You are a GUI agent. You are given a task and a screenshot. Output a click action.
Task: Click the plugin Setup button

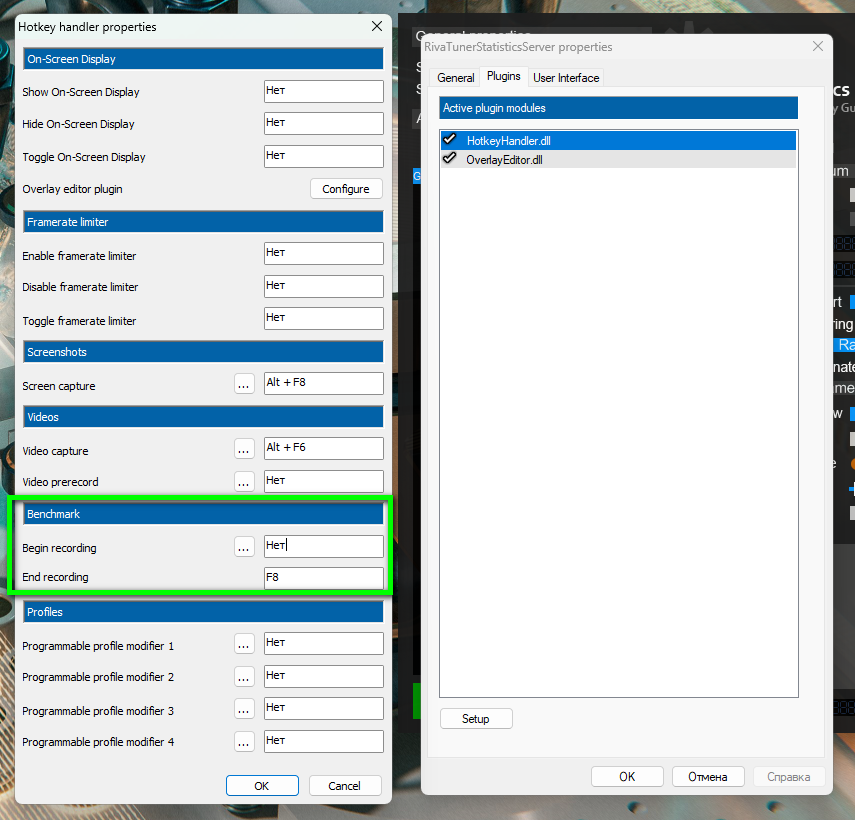pos(476,719)
